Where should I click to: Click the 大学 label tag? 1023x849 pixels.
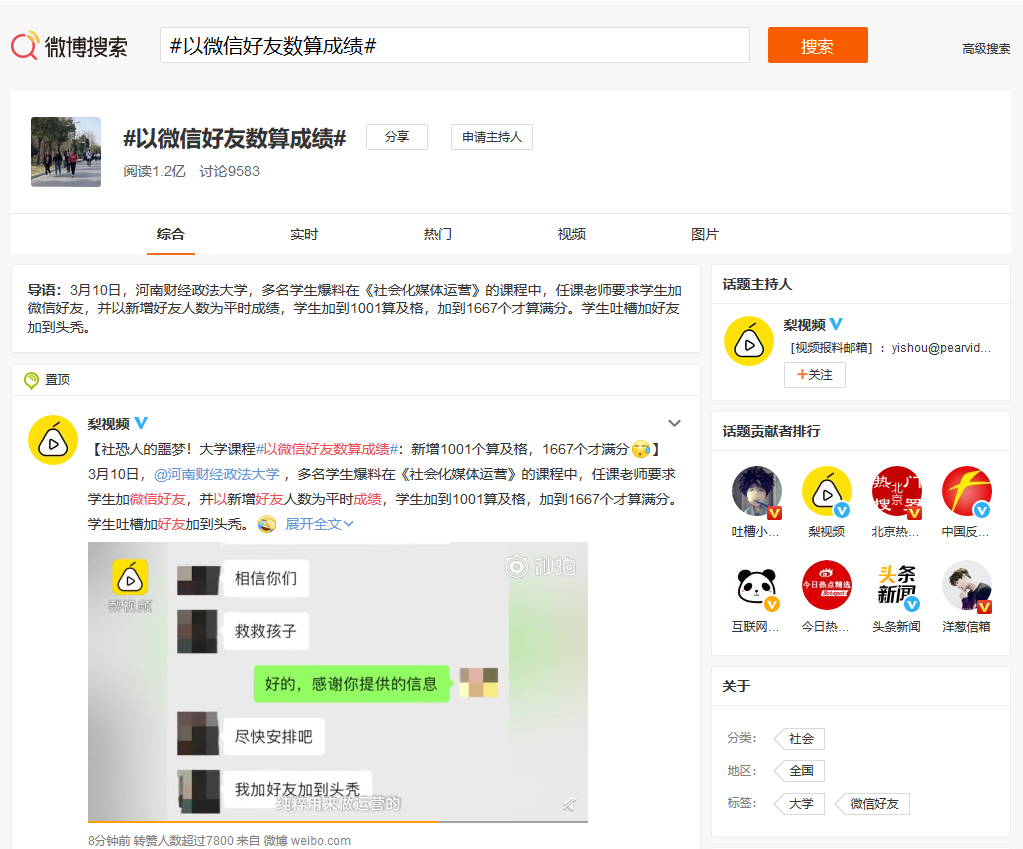tap(801, 803)
